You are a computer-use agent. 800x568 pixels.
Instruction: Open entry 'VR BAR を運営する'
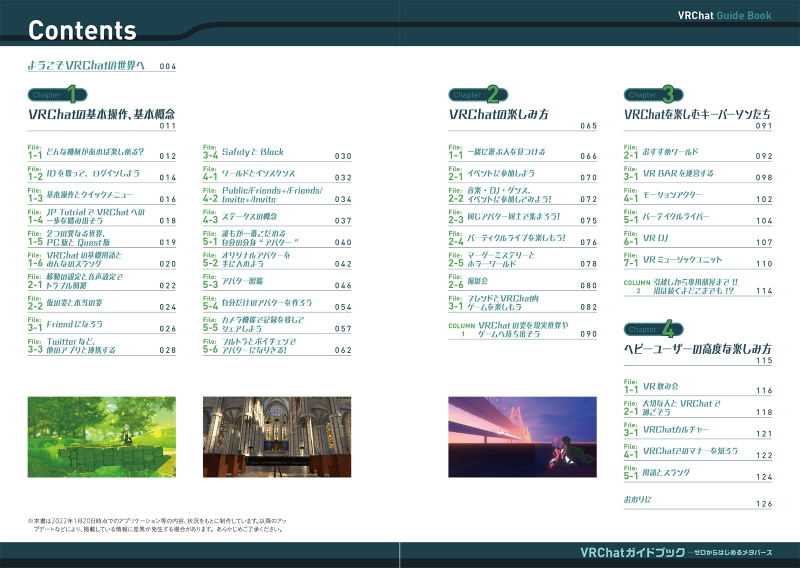[697, 174]
